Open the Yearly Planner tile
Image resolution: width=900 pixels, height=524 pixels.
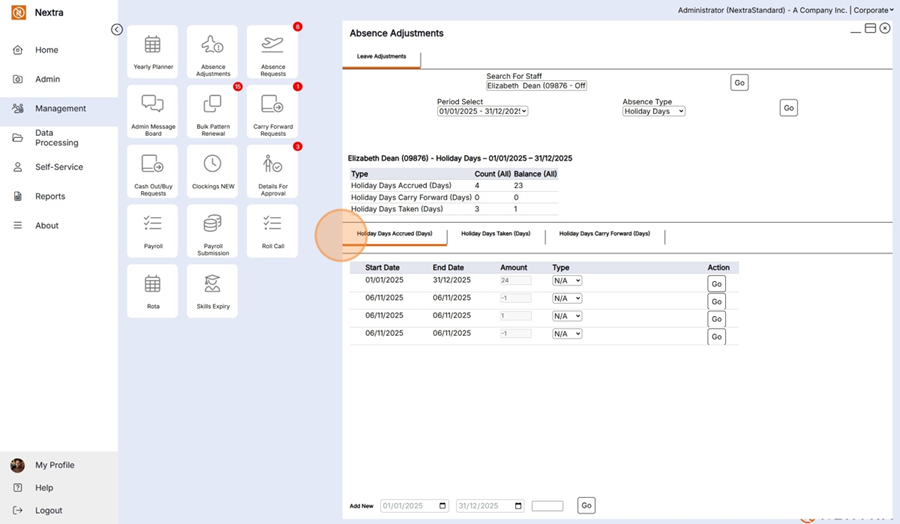click(x=153, y=52)
